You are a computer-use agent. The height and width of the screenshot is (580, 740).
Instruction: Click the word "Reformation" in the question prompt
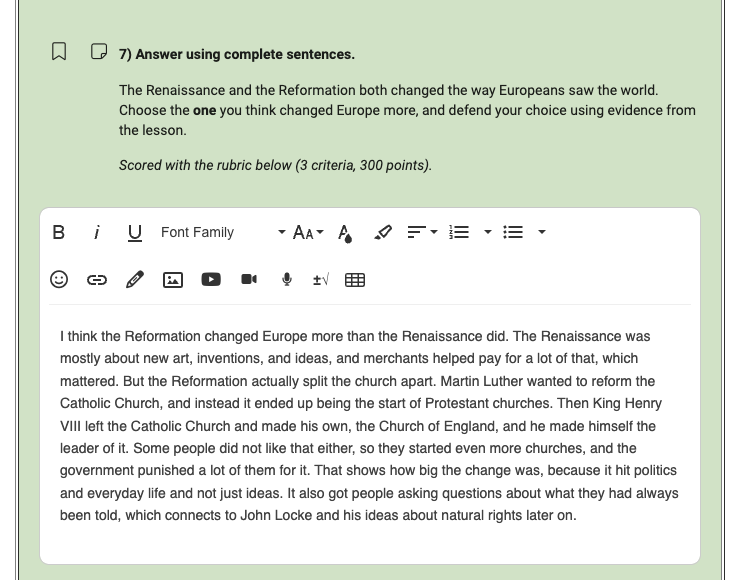click(317, 90)
